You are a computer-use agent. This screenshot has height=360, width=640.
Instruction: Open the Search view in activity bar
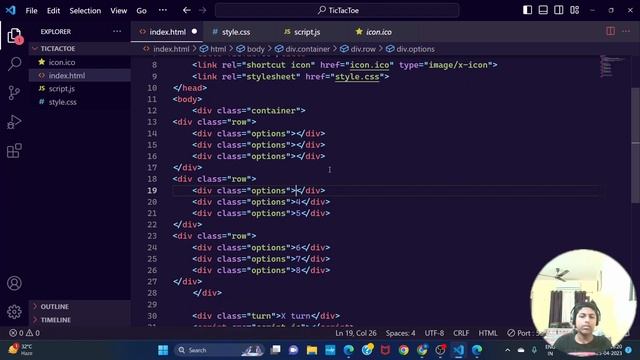(14, 64)
